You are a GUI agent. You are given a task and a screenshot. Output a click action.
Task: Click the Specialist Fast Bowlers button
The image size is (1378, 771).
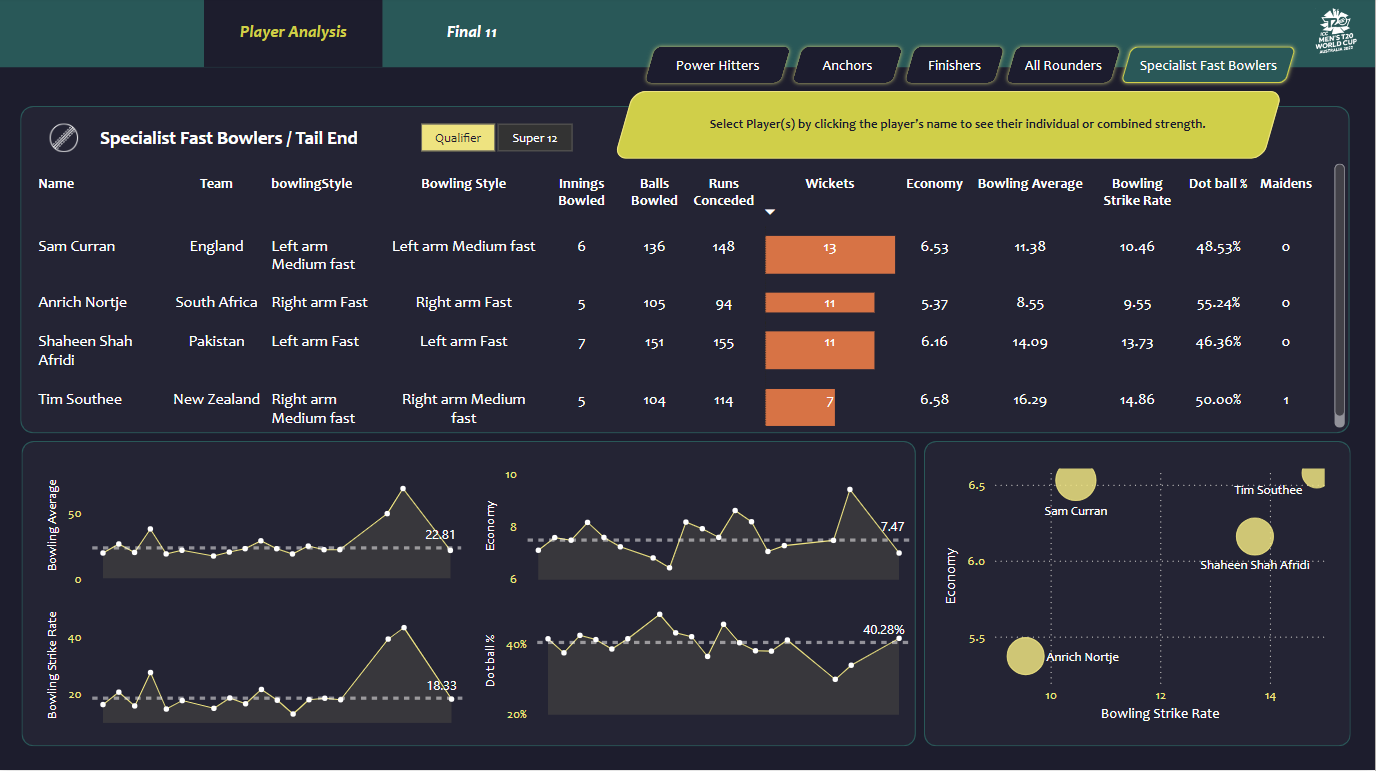click(1207, 64)
